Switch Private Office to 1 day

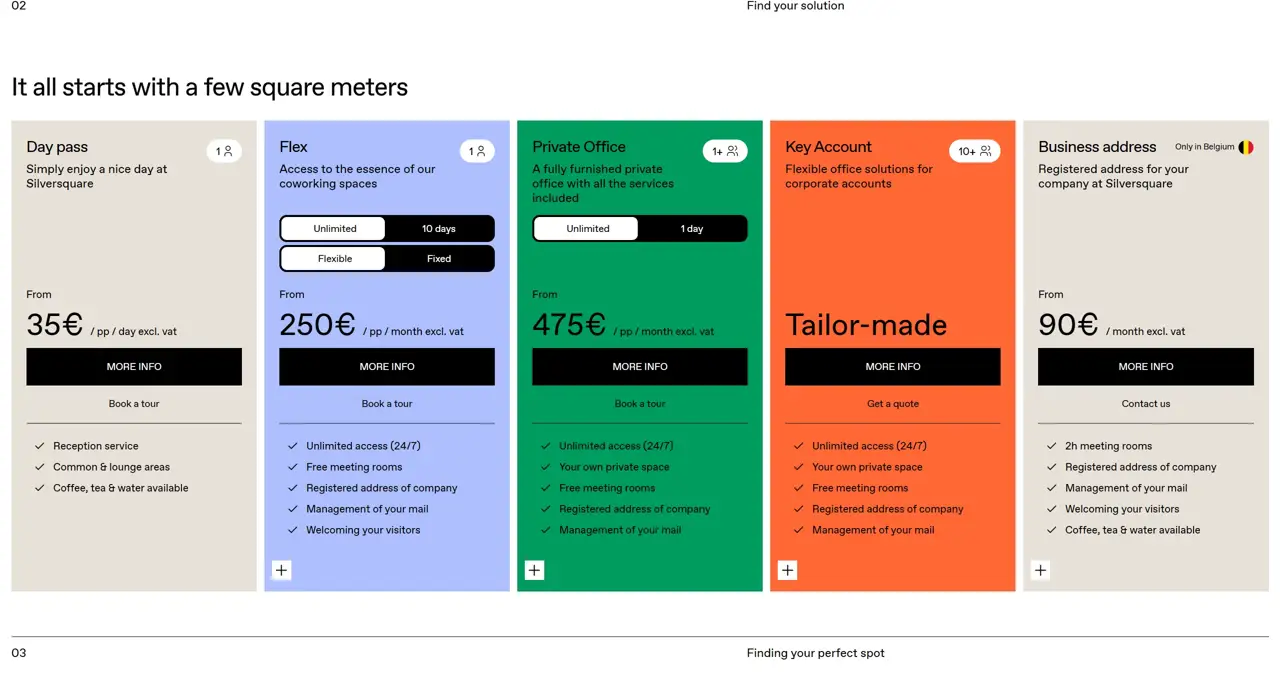(691, 229)
